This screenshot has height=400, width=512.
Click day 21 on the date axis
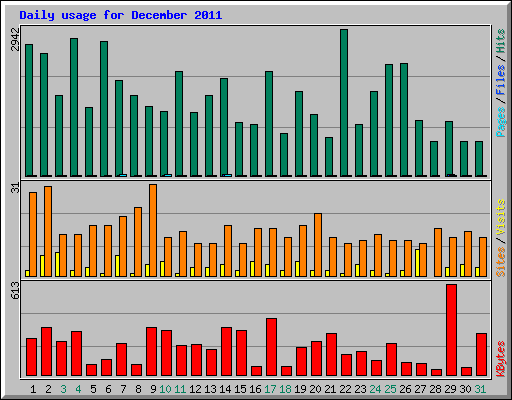coord(330,389)
